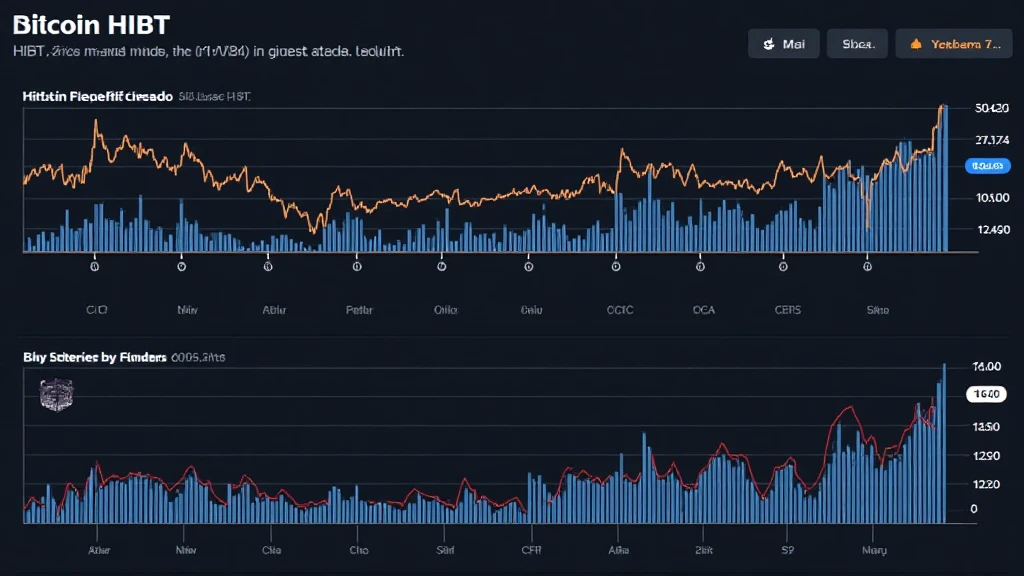Click the upper chart's title heading
Screen dimensions: 1024x576
click(97, 97)
